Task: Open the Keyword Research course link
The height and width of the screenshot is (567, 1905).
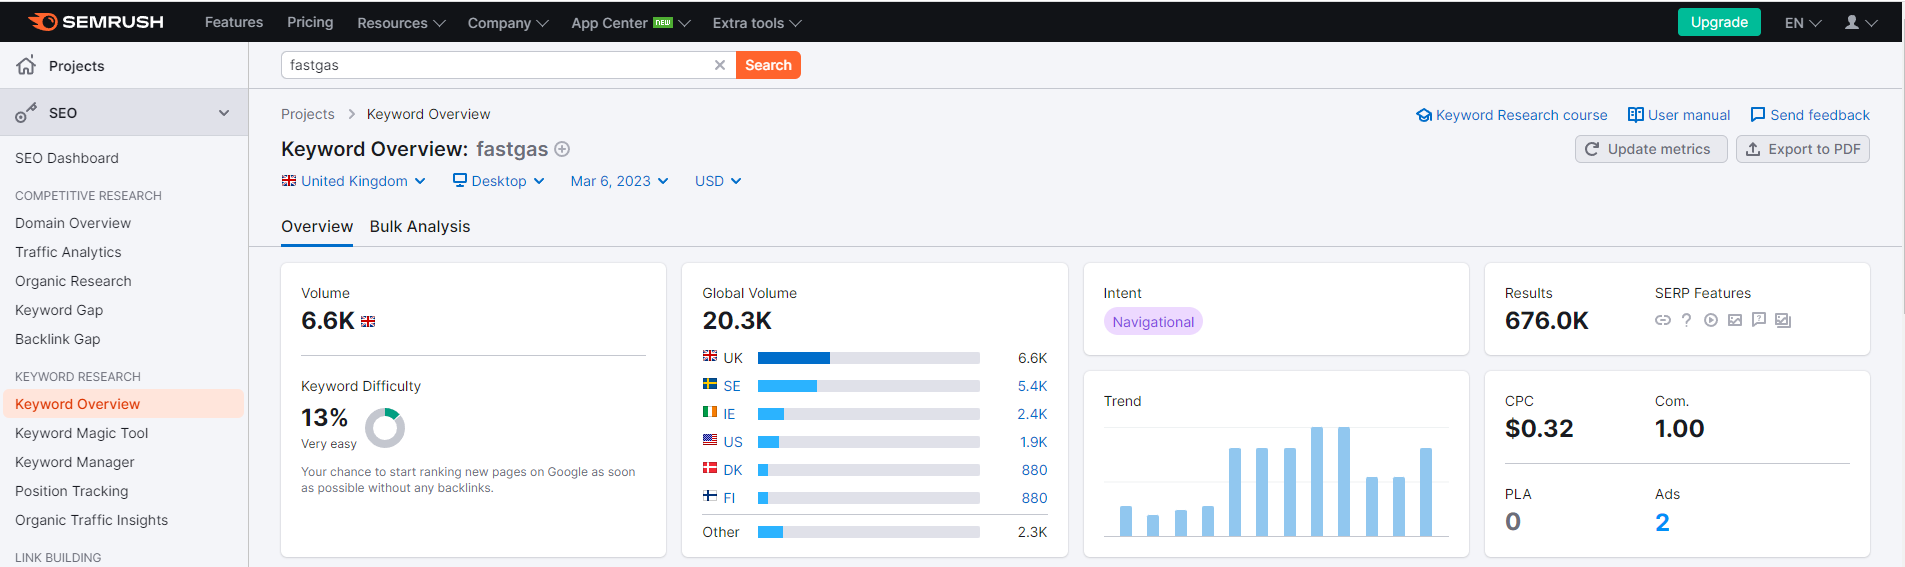Action: click(1512, 115)
